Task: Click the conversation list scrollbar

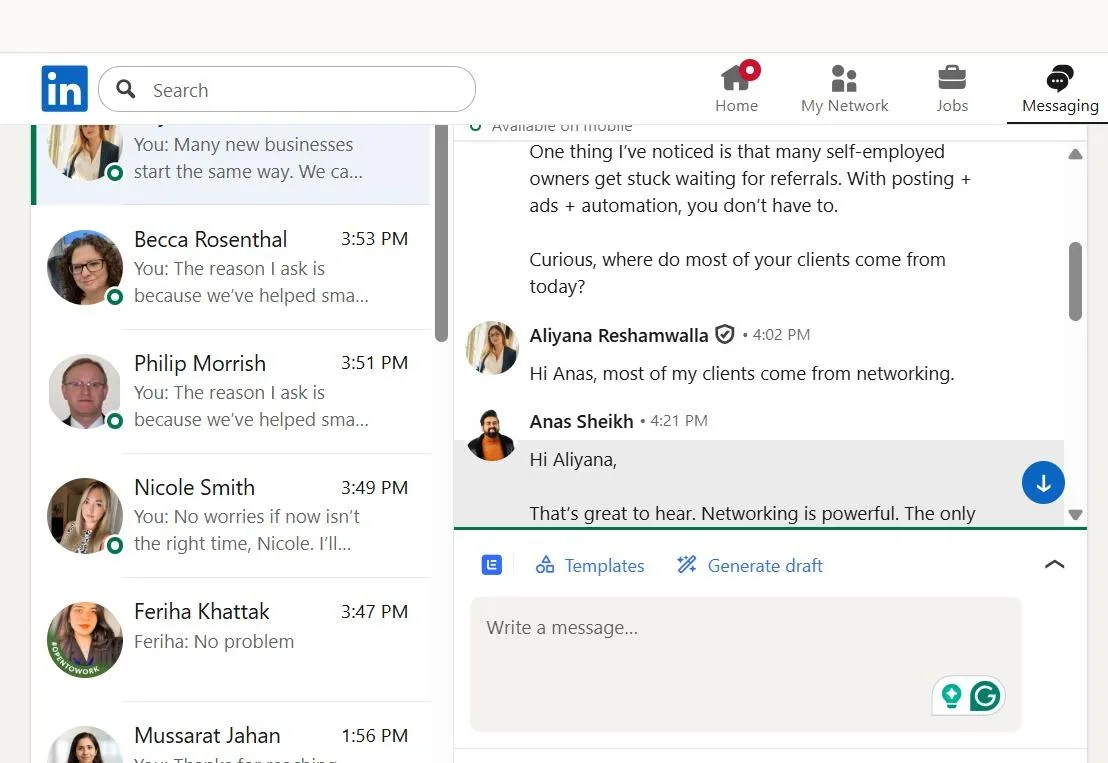Action: click(441, 233)
